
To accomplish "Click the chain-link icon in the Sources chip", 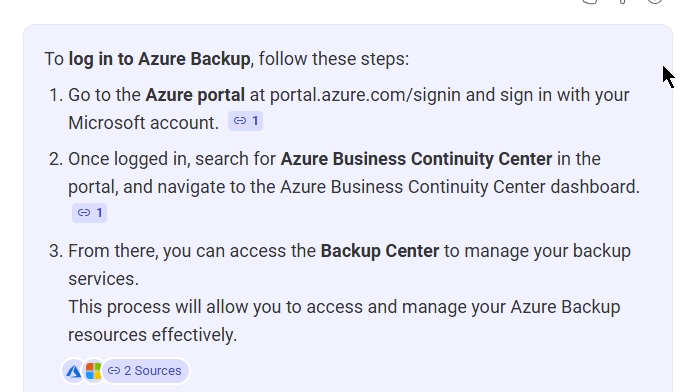I will coord(114,371).
